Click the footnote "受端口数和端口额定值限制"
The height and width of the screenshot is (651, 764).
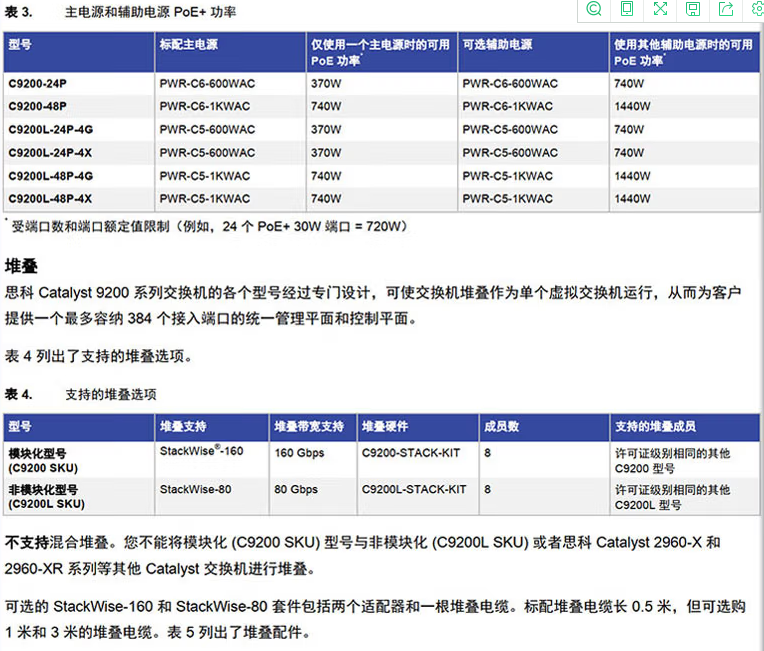(x=91, y=226)
